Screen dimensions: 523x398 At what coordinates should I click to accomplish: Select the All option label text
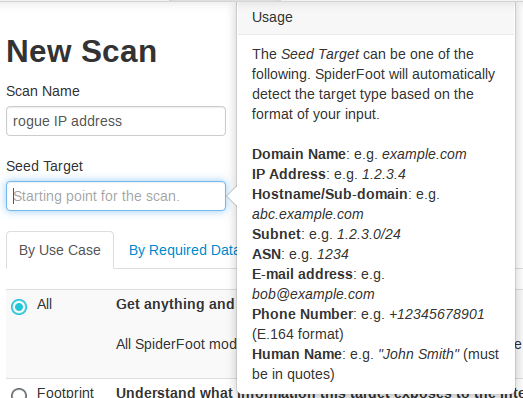coord(44,304)
